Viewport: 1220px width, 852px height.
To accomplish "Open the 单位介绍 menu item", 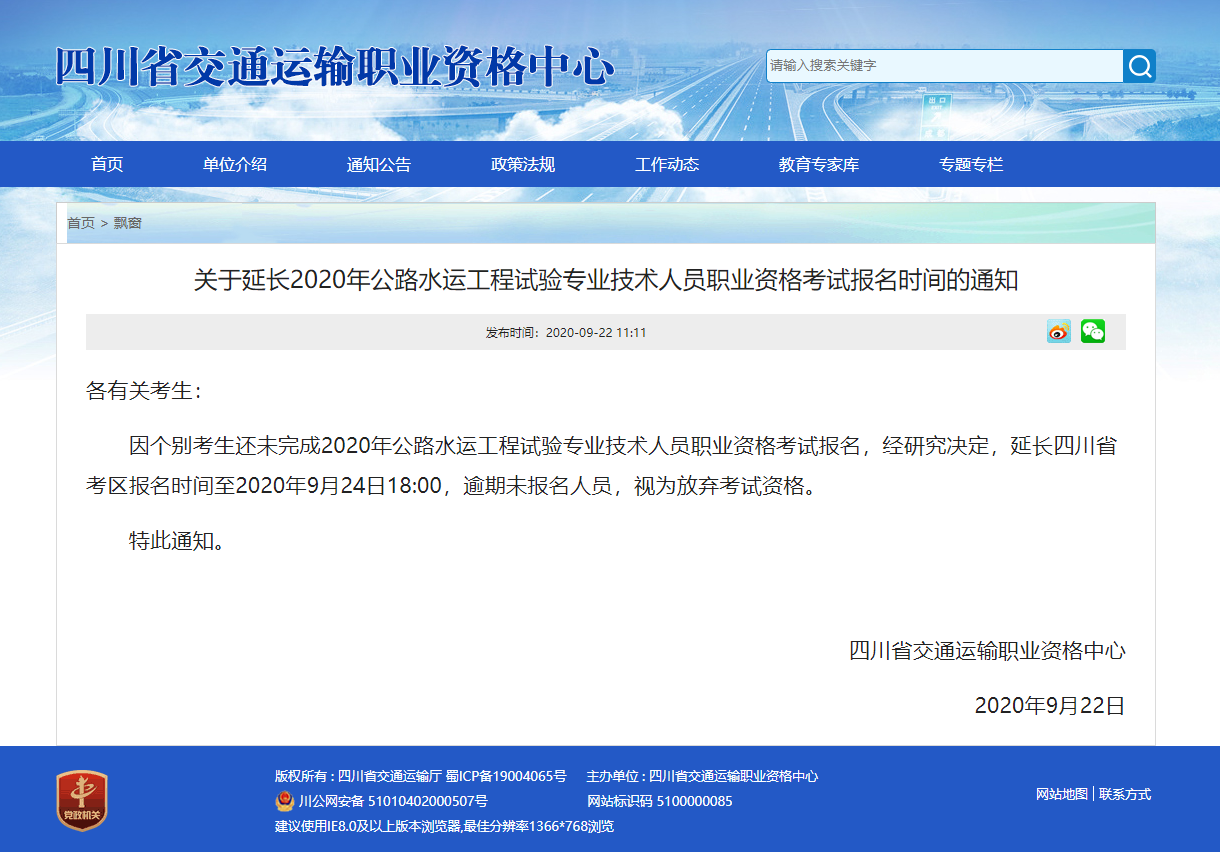I will (235, 165).
